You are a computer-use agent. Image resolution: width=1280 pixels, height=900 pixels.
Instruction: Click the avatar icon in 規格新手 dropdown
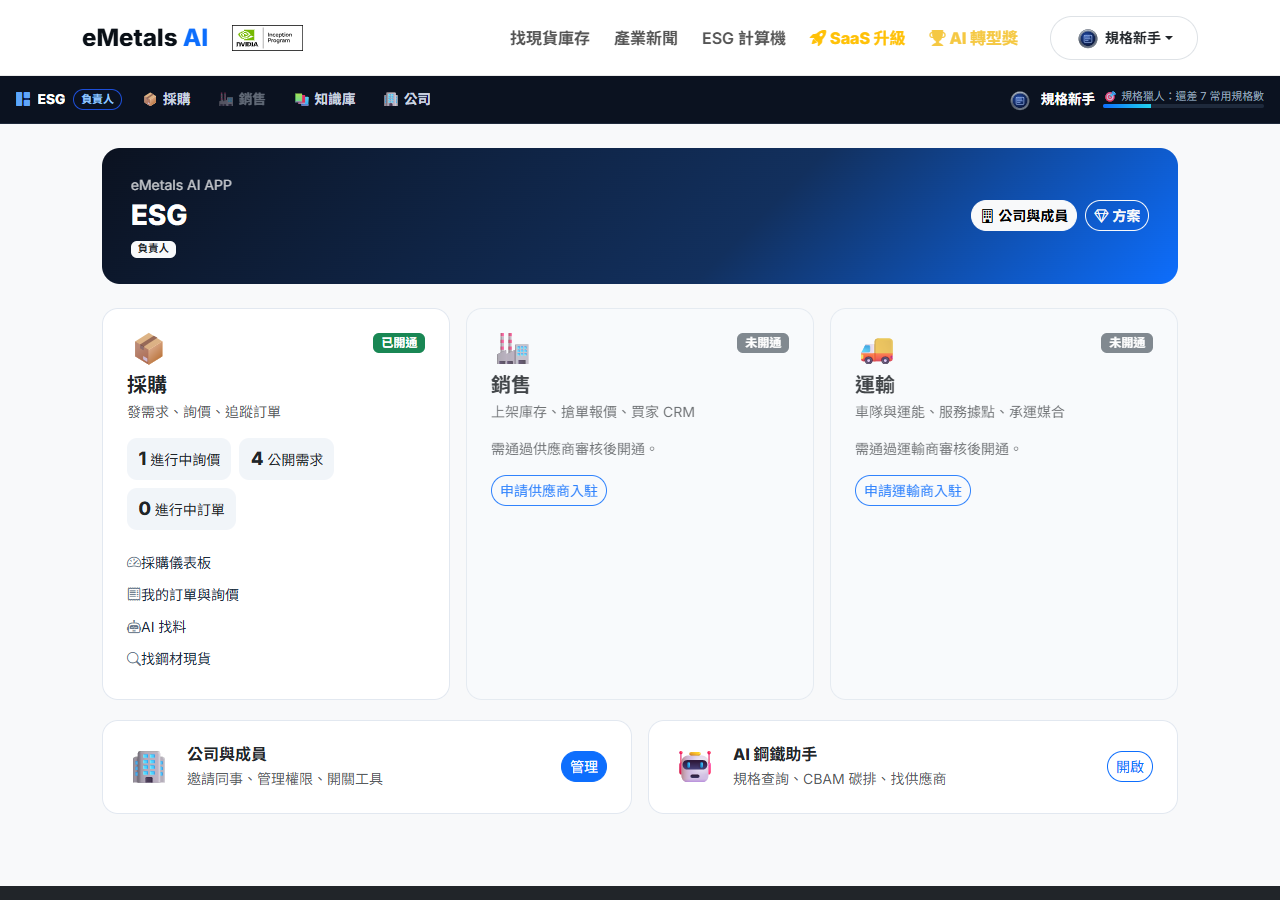pyautogui.click(x=1088, y=38)
